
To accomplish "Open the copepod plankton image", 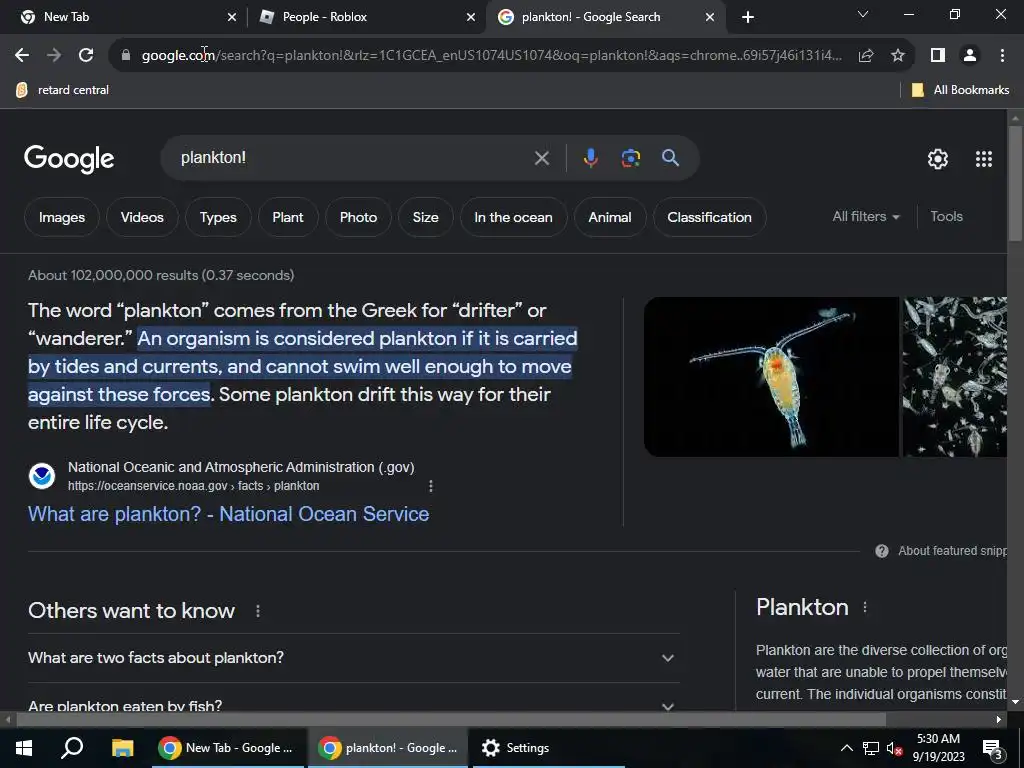I will tap(771, 377).
